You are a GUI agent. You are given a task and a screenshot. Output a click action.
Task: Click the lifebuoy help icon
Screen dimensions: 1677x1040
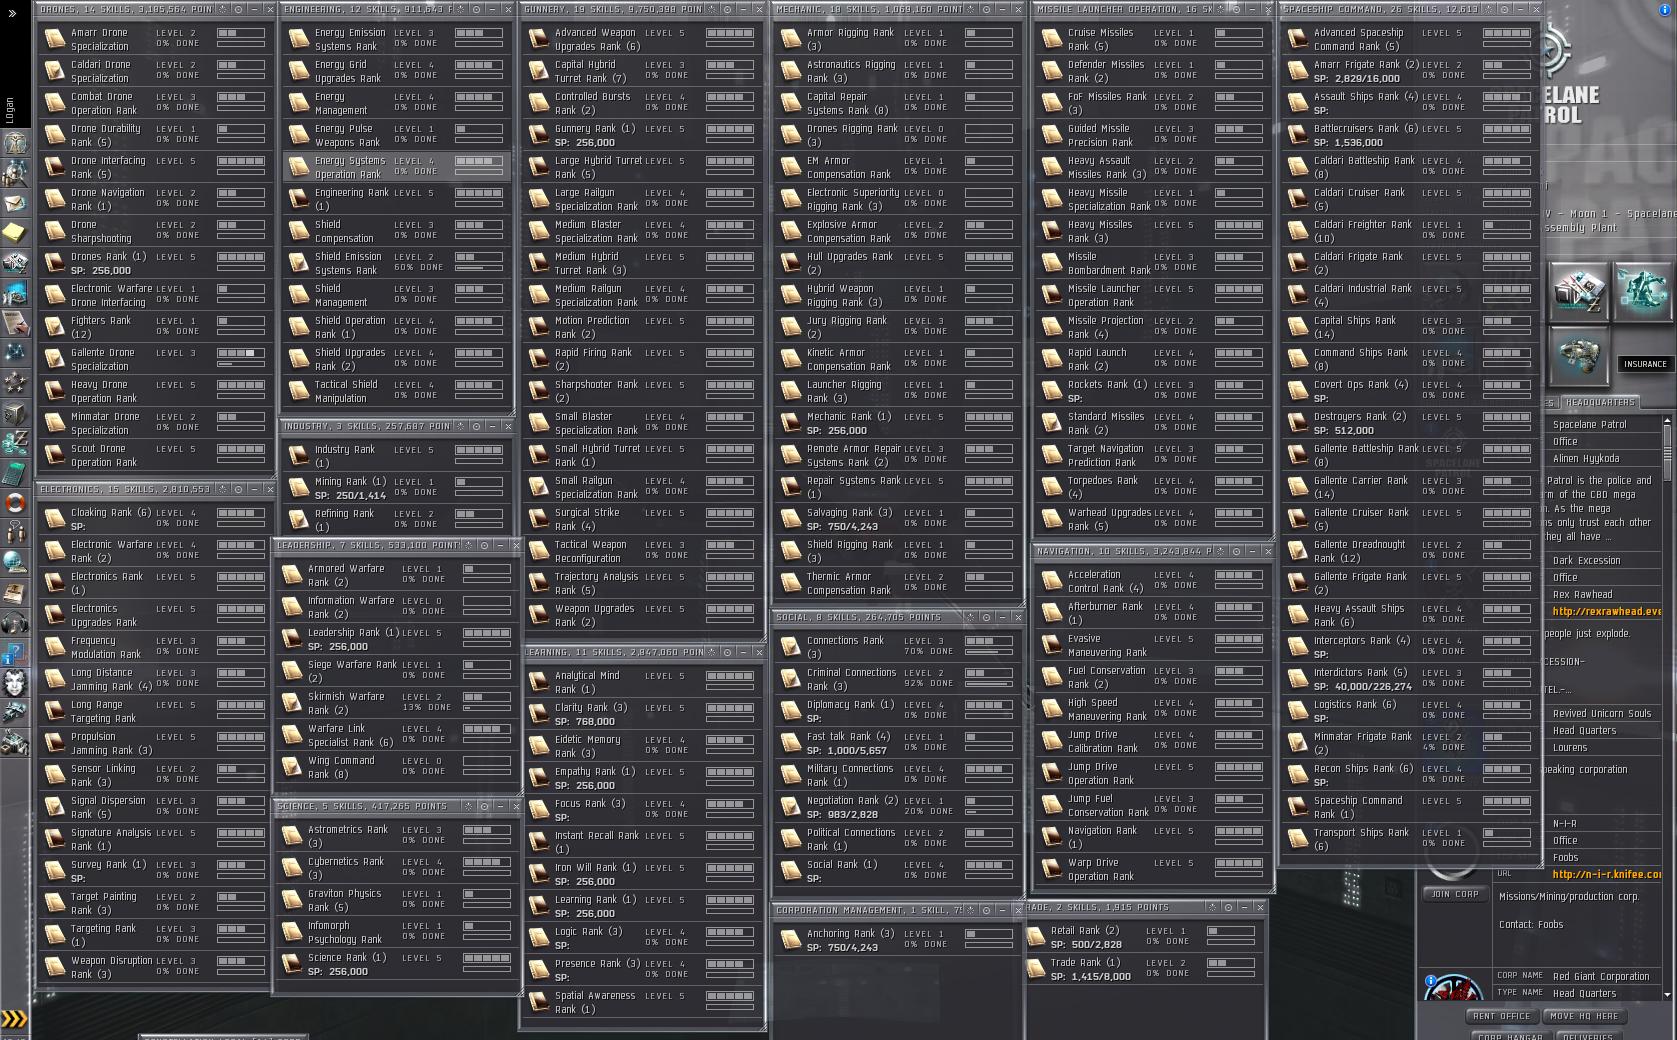15,503
